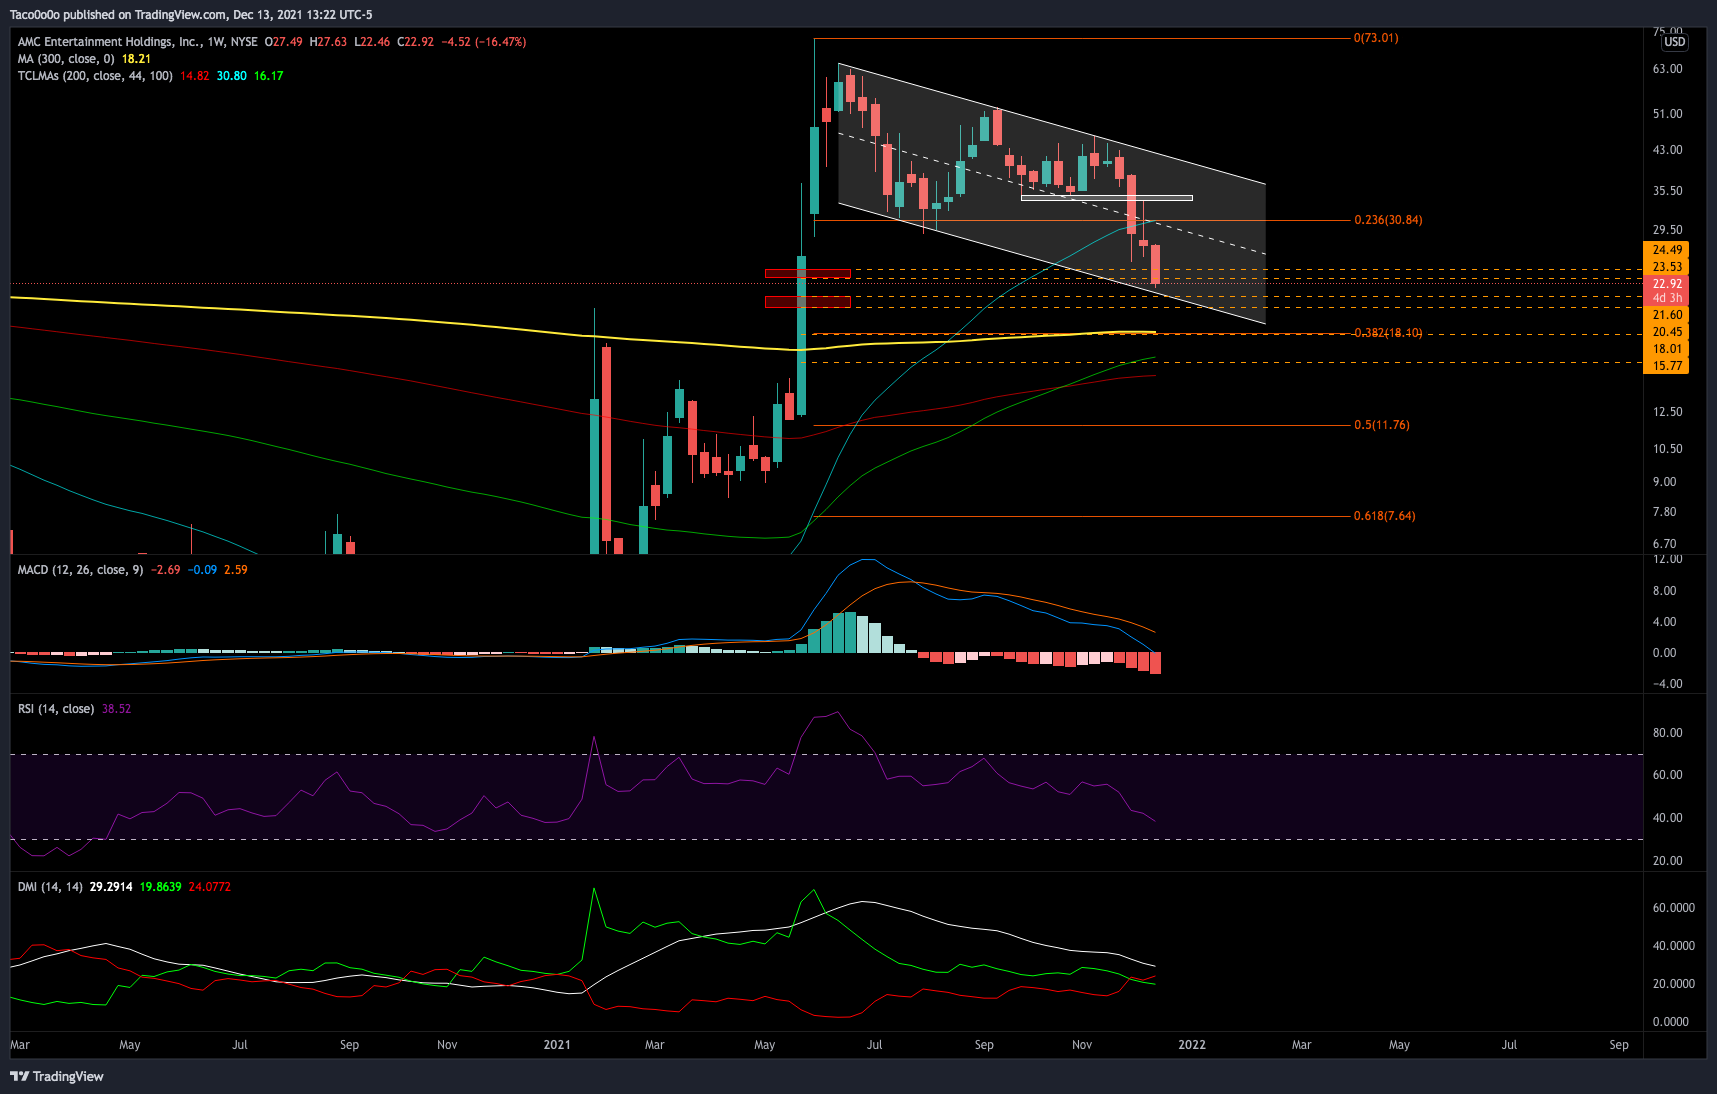Click the 2022 label on the time axis
This screenshot has width=1717, height=1094.
(x=1192, y=1045)
